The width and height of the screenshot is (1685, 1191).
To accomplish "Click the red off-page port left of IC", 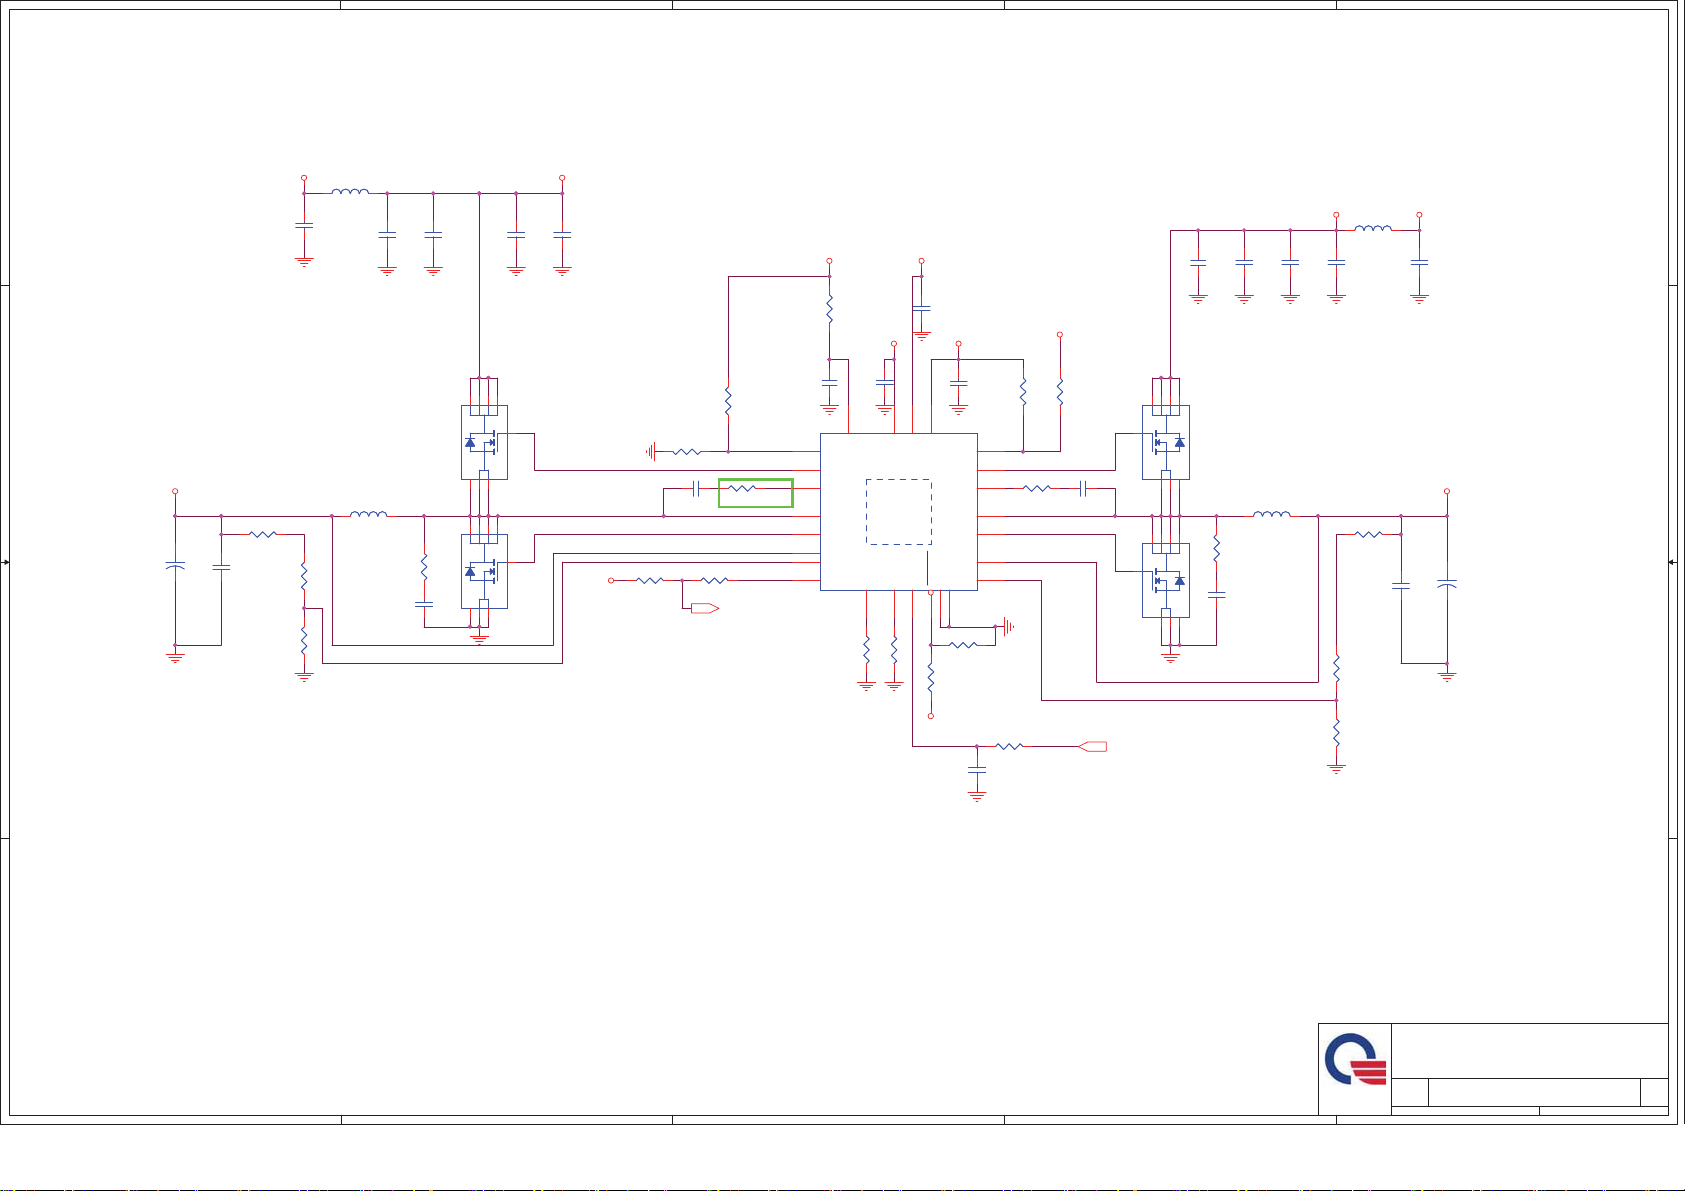I will pos(705,608).
